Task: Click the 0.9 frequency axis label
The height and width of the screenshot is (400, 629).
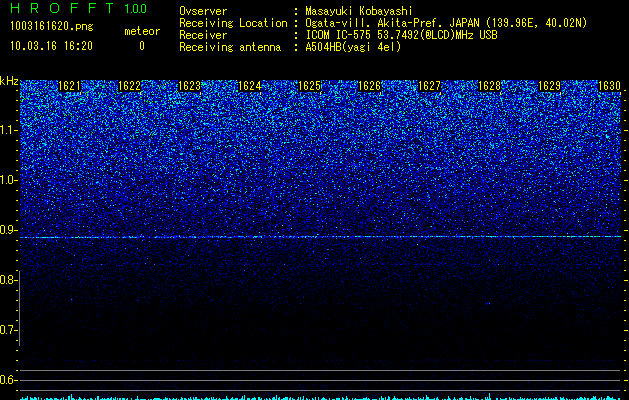Action: (8, 230)
